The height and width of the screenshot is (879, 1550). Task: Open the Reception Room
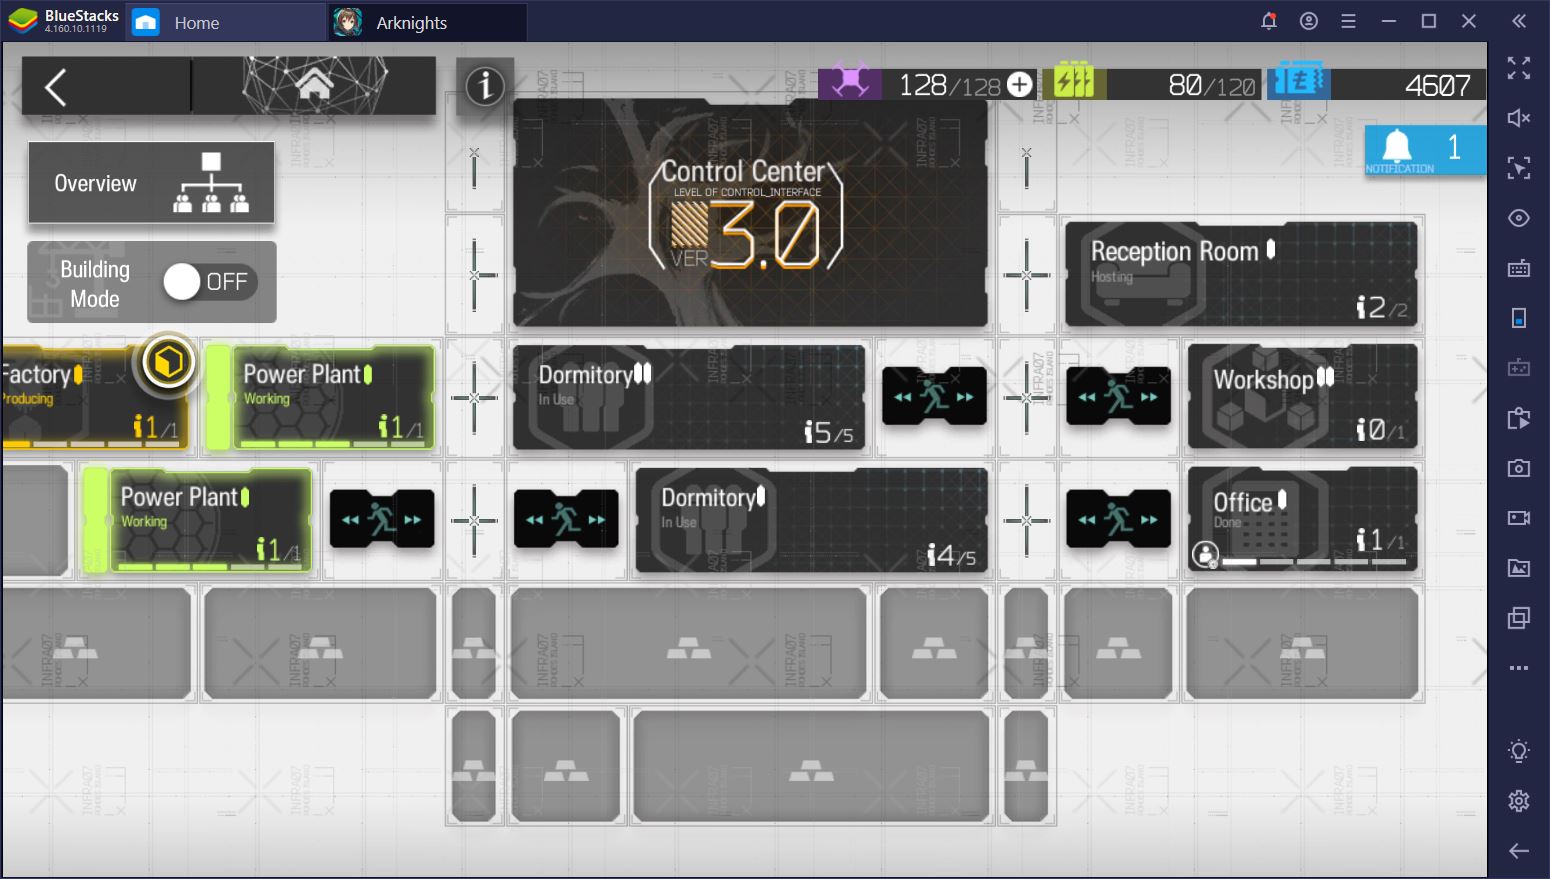[1241, 274]
